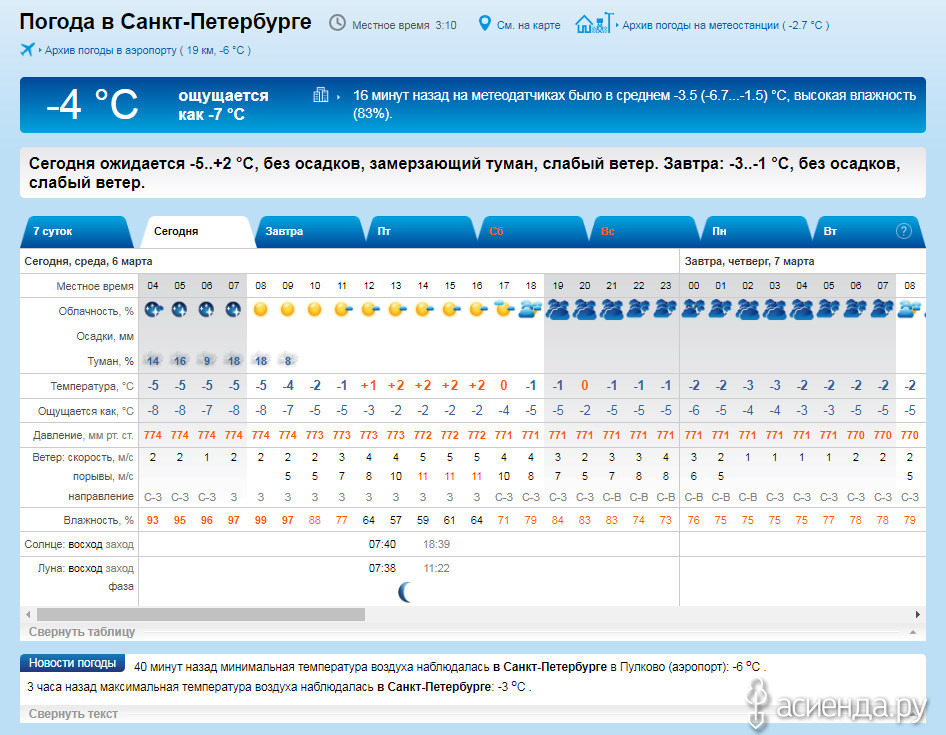Click the fog icon showing 14 percent
946x735 pixels.
pos(153,361)
